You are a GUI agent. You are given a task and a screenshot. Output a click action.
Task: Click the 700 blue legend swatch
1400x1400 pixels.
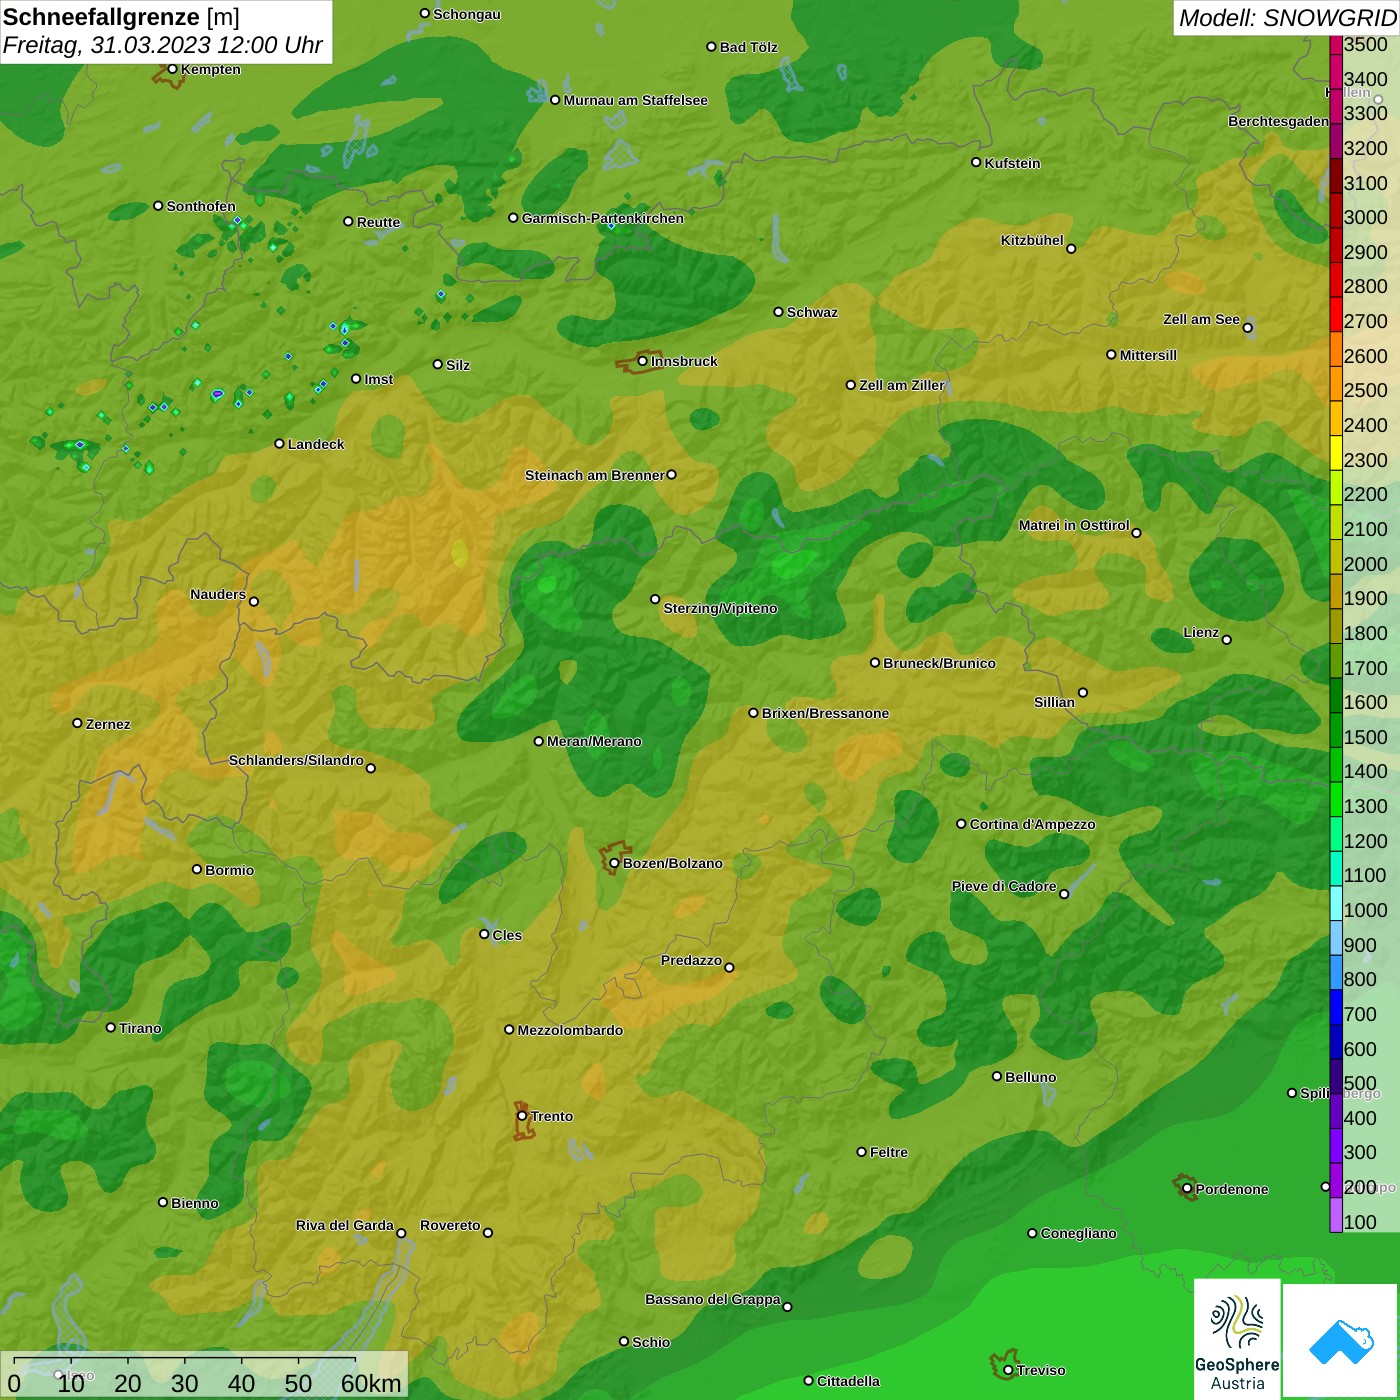(1336, 1014)
